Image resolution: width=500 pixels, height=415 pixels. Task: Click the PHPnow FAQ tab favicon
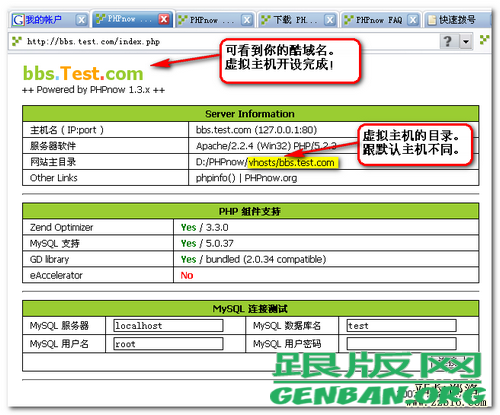[x=349, y=20]
